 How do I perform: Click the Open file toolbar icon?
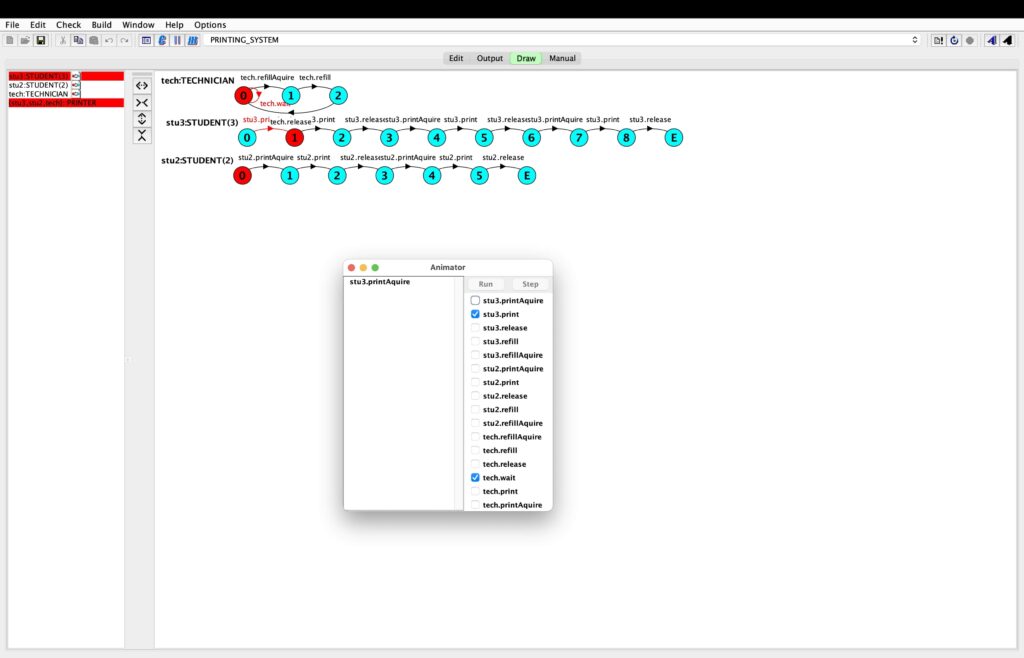25,40
